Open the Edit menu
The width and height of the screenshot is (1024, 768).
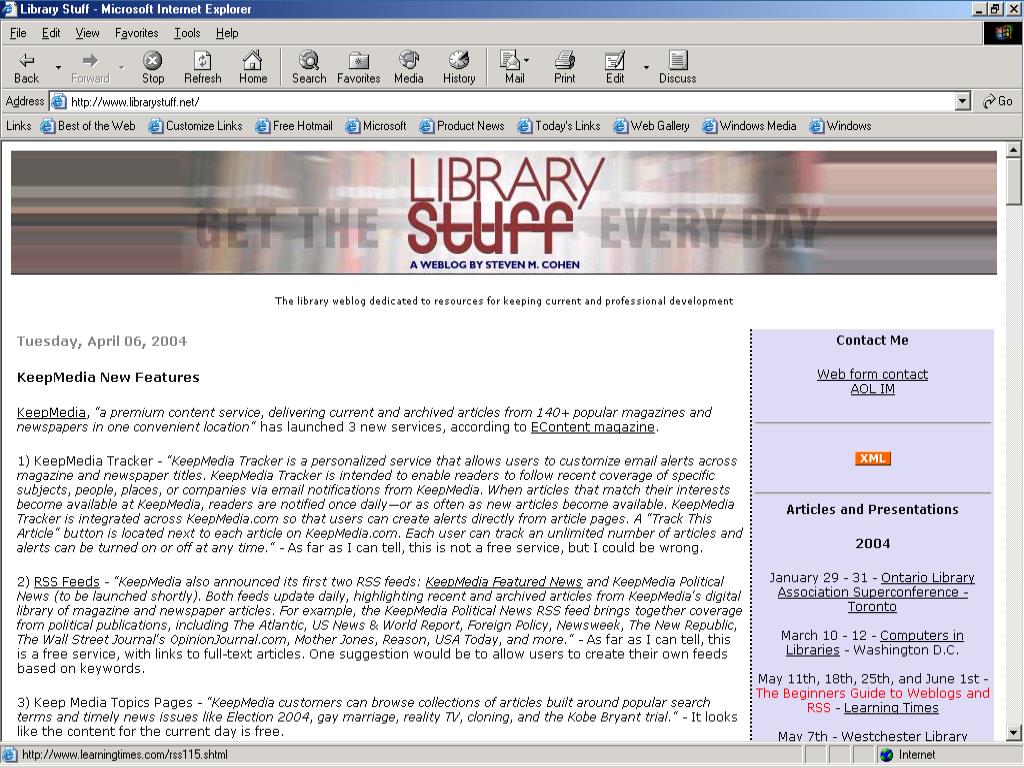51,33
